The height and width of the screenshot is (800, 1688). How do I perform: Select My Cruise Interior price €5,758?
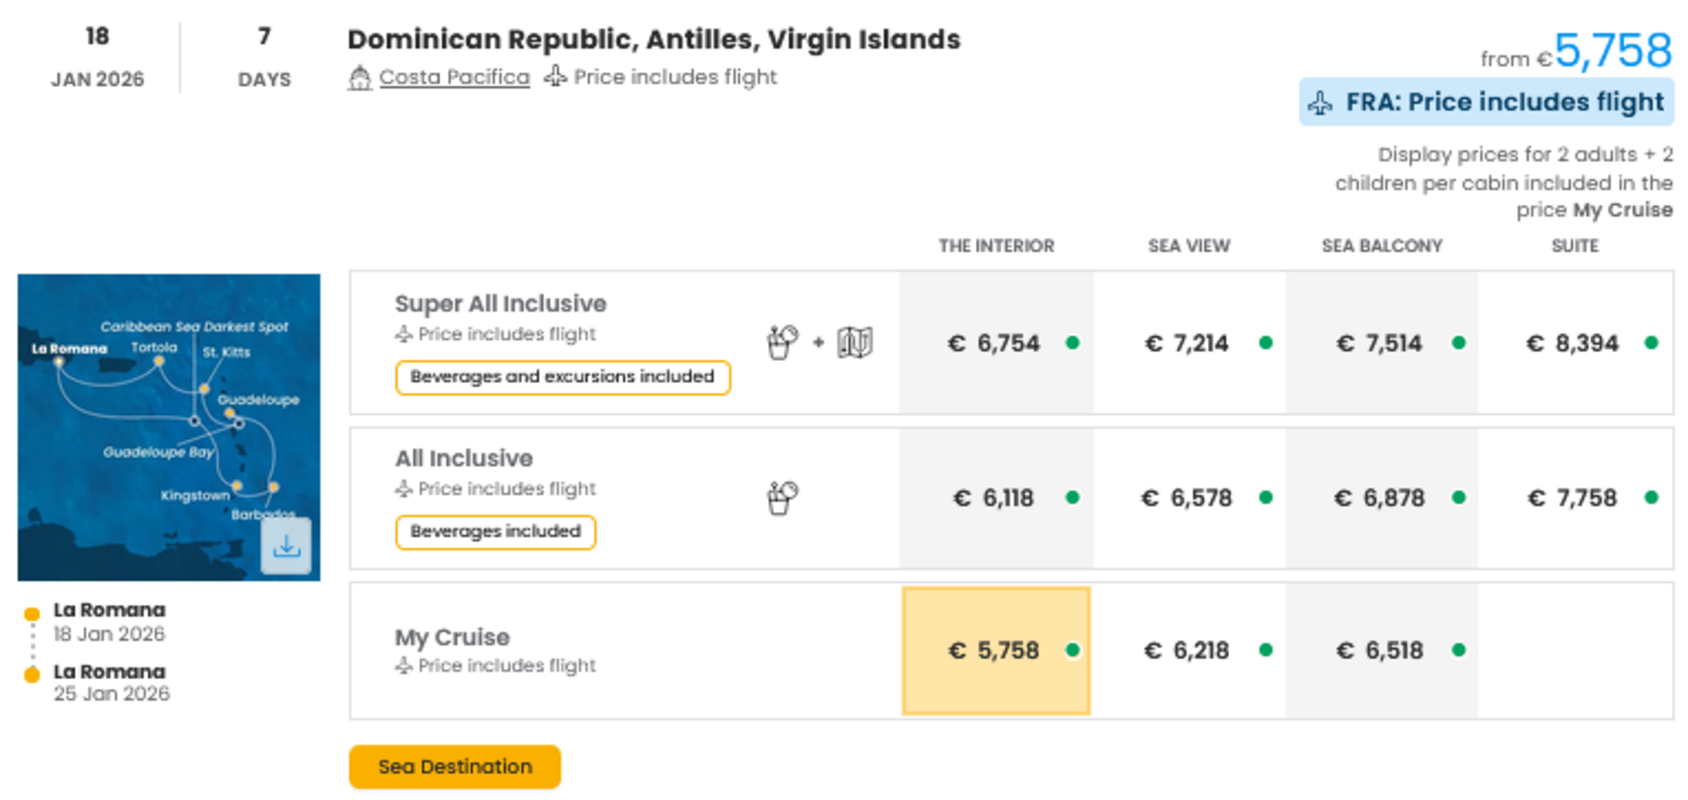pos(995,650)
